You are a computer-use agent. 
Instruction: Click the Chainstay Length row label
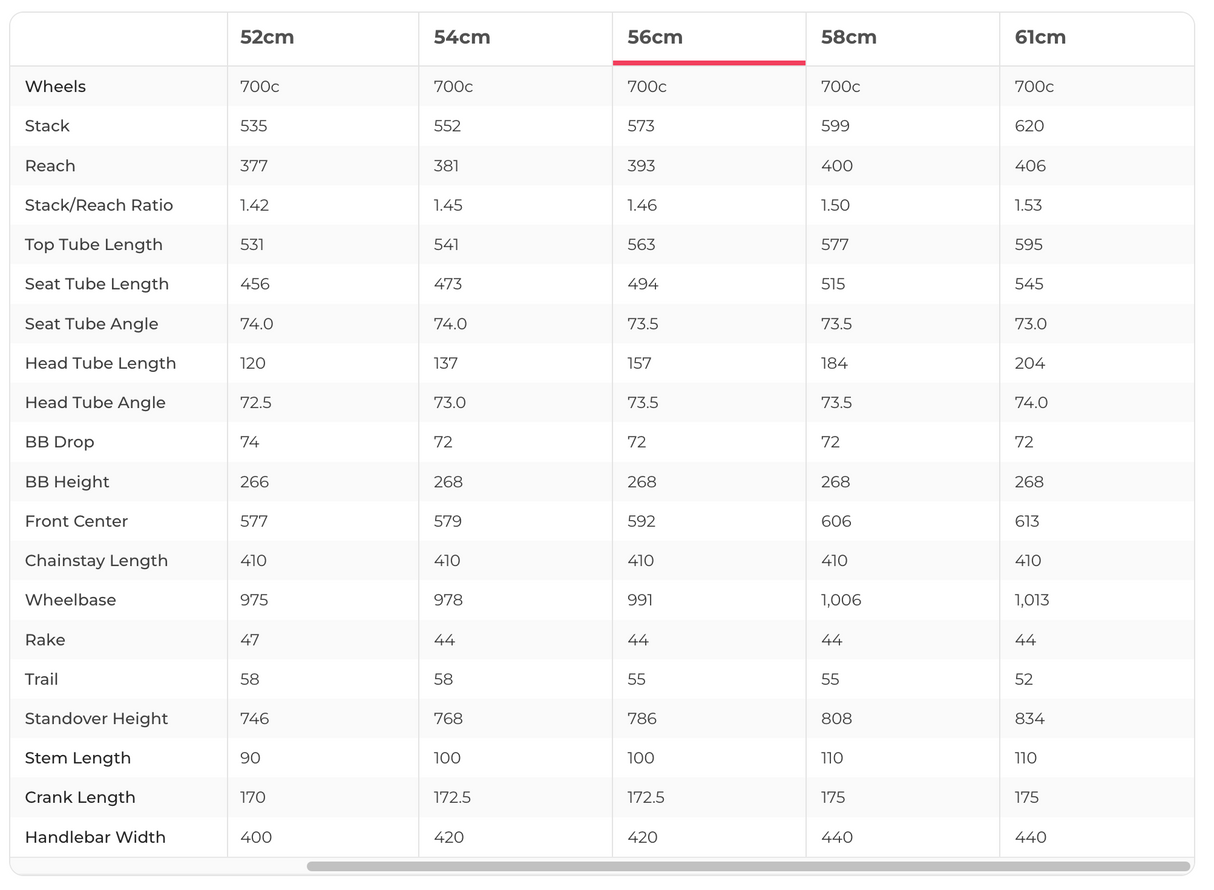(x=96, y=561)
